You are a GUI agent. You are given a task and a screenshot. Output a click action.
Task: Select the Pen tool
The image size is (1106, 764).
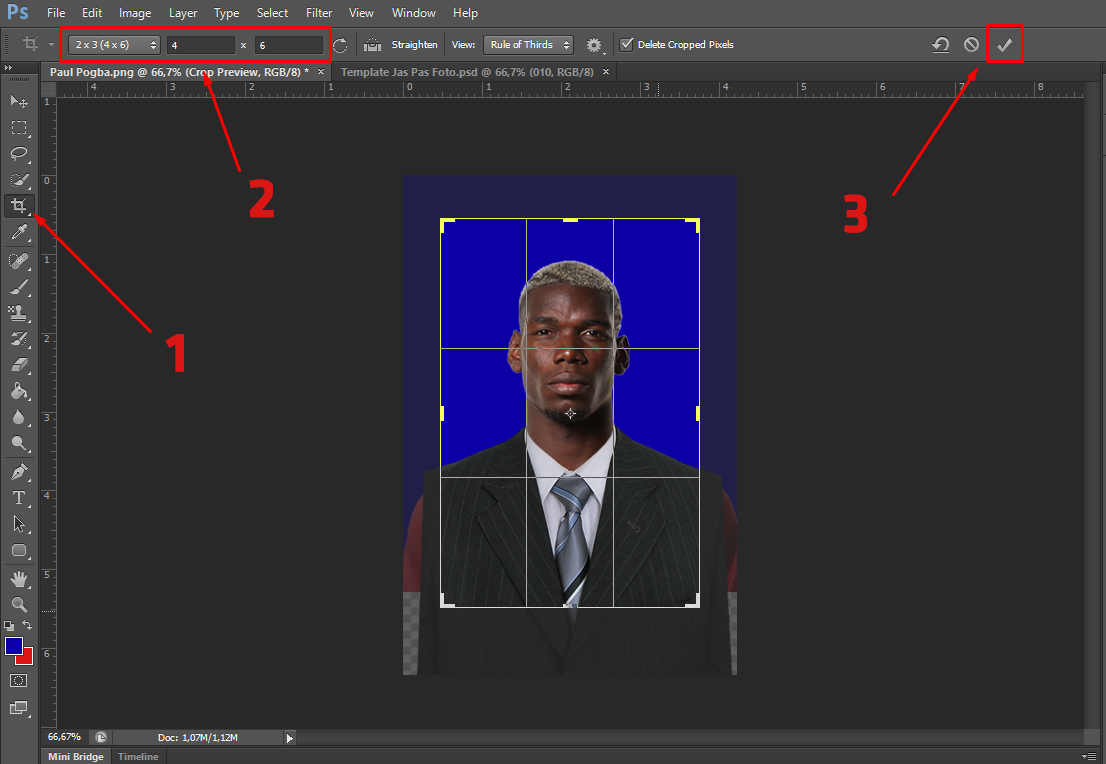coord(19,472)
